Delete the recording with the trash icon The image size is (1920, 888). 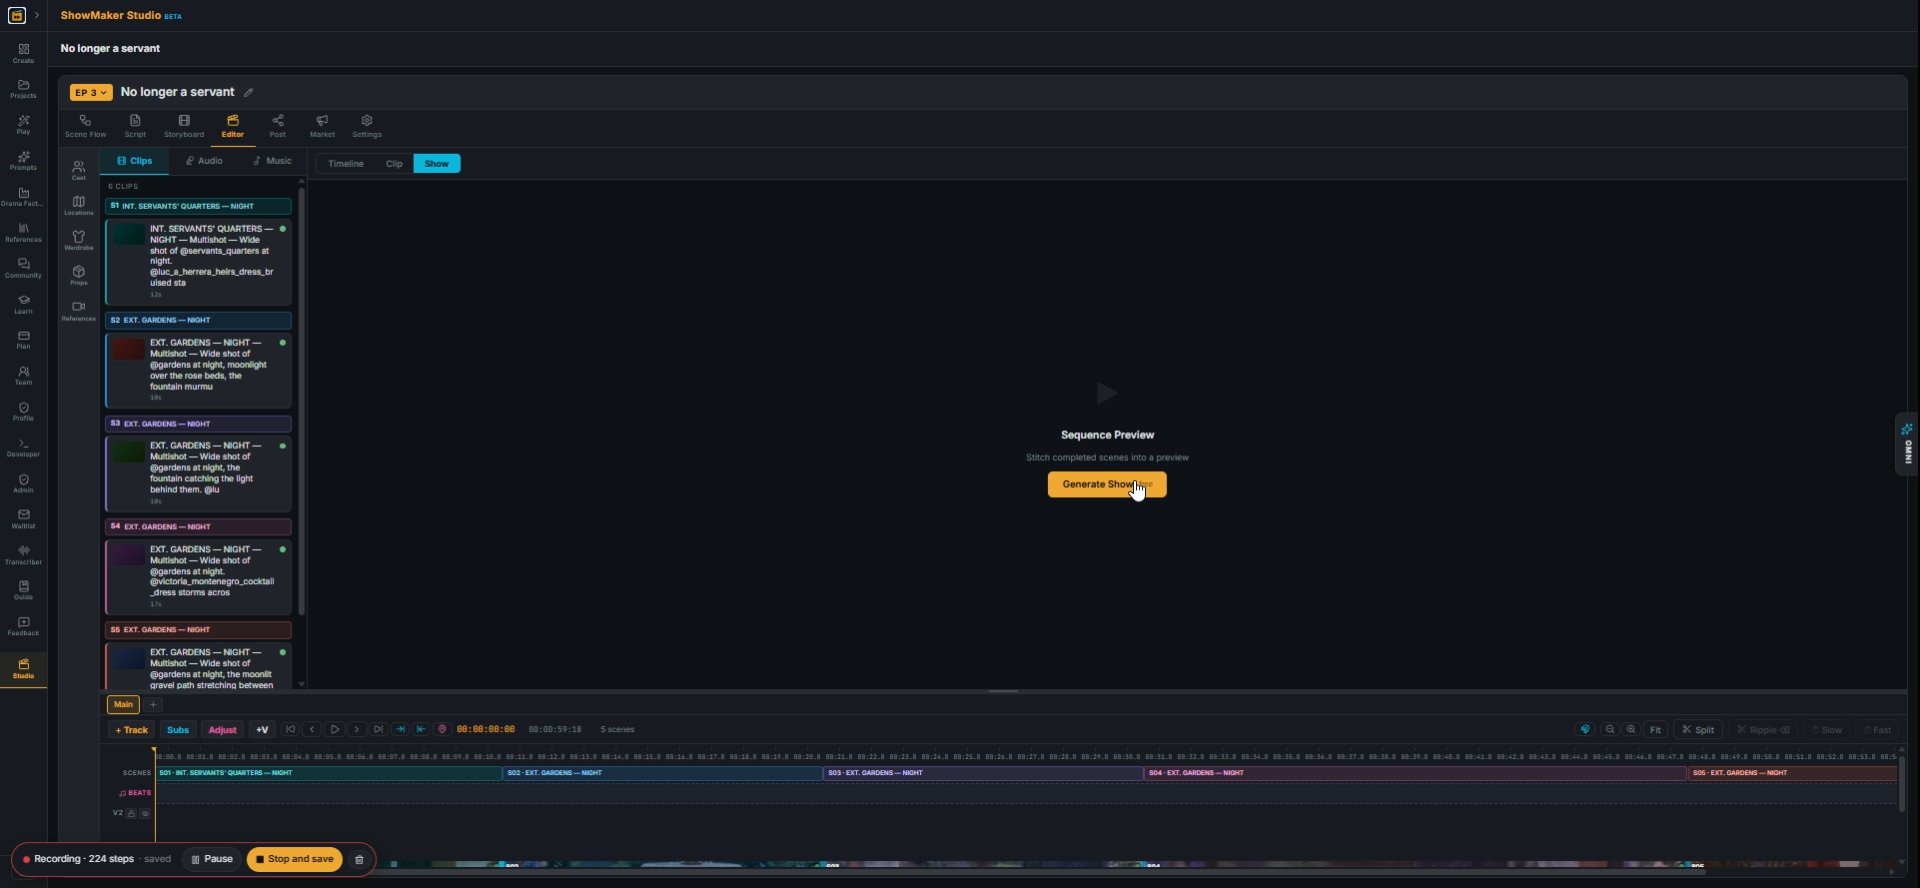pyautogui.click(x=359, y=859)
